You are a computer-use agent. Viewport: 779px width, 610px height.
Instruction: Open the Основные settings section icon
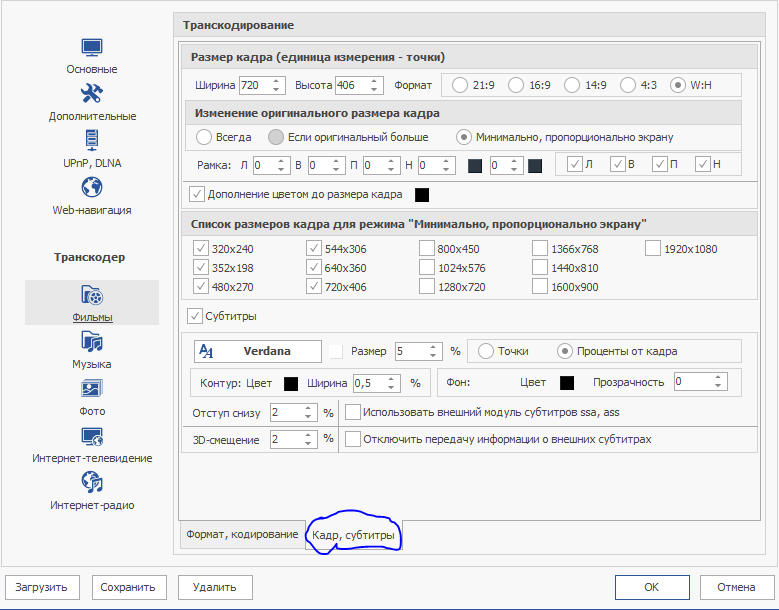click(x=92, y=47)
